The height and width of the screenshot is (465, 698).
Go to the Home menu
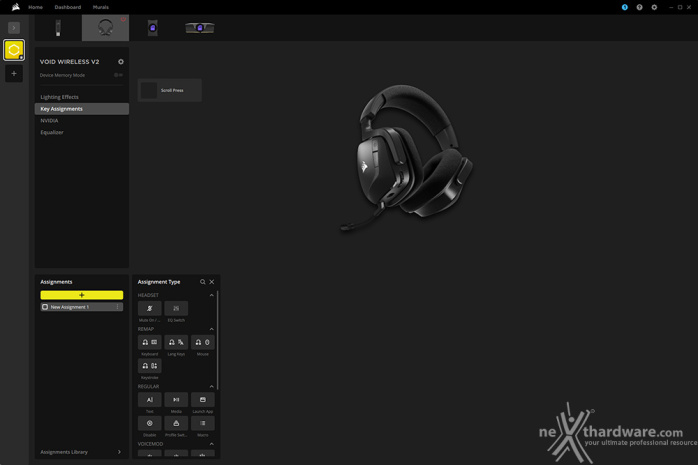(36, 7)
